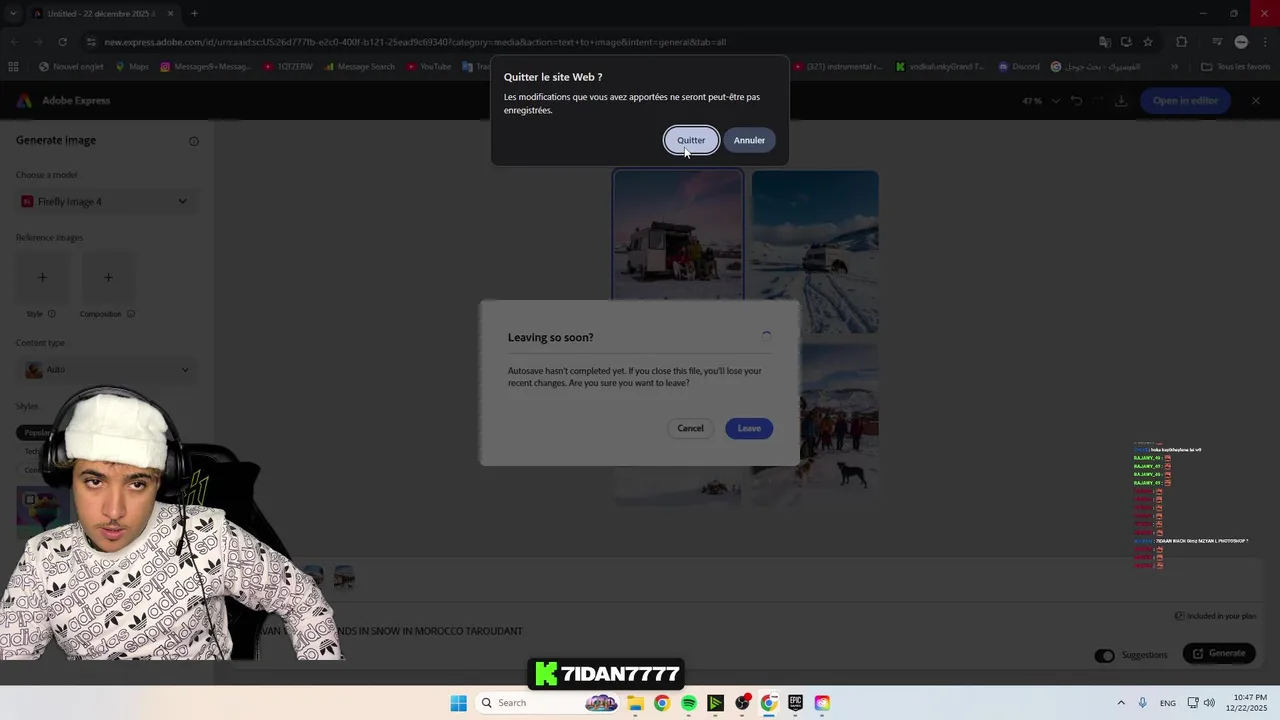Open the apps grid icon in bookmarks bar
Screen dimensions: 1280x720
(13, 67)
